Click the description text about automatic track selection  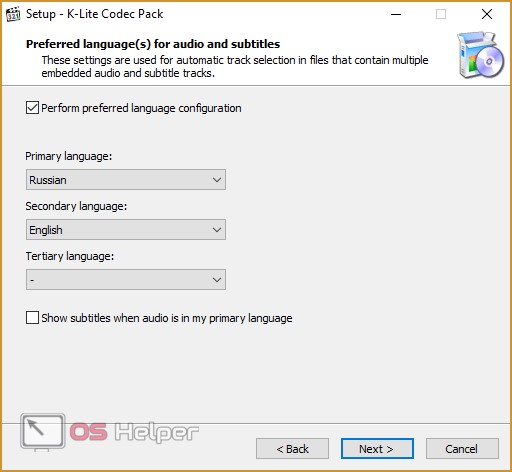tap(235, 66)
